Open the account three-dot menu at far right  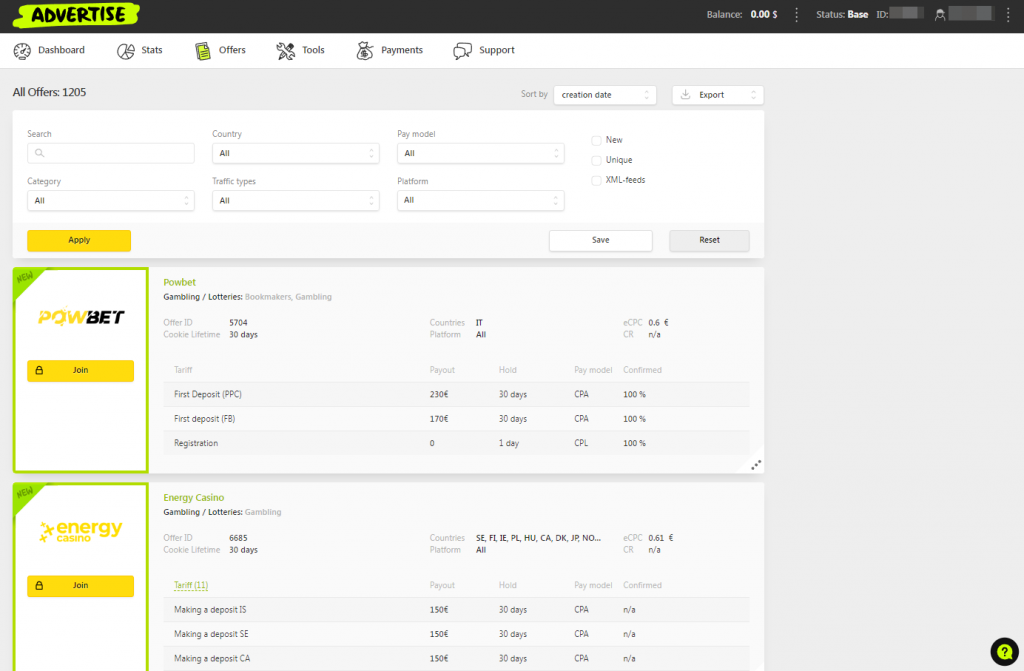pos(1008,14)
